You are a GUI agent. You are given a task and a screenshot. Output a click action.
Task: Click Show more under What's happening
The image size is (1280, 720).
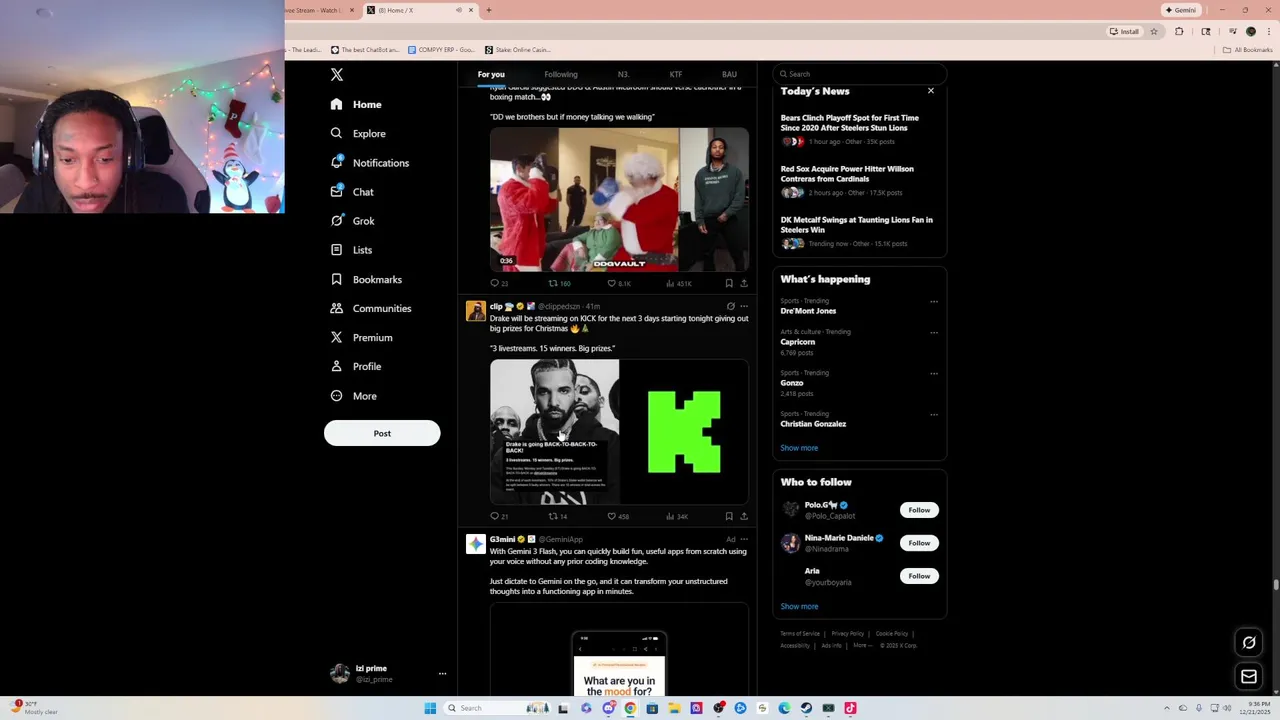[799, 448]
